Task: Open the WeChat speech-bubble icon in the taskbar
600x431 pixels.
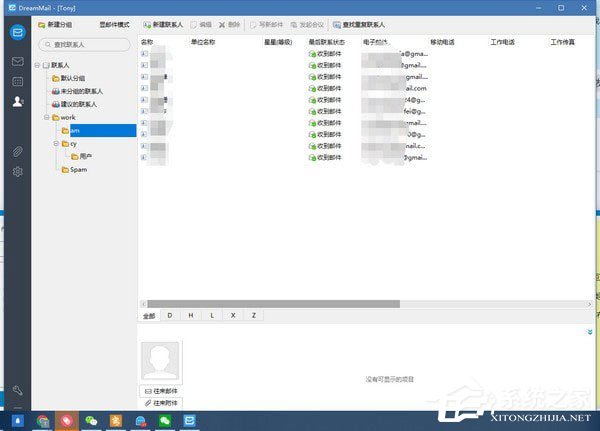Action: coord(91,421)
